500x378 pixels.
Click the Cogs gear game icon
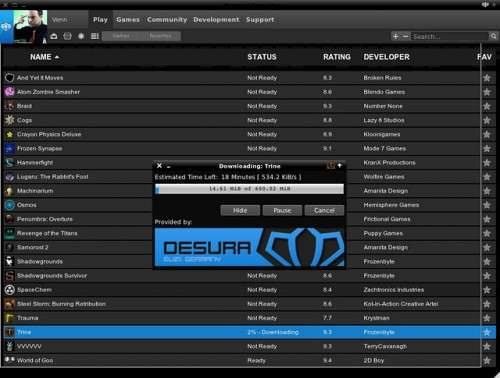pos(10,120)
